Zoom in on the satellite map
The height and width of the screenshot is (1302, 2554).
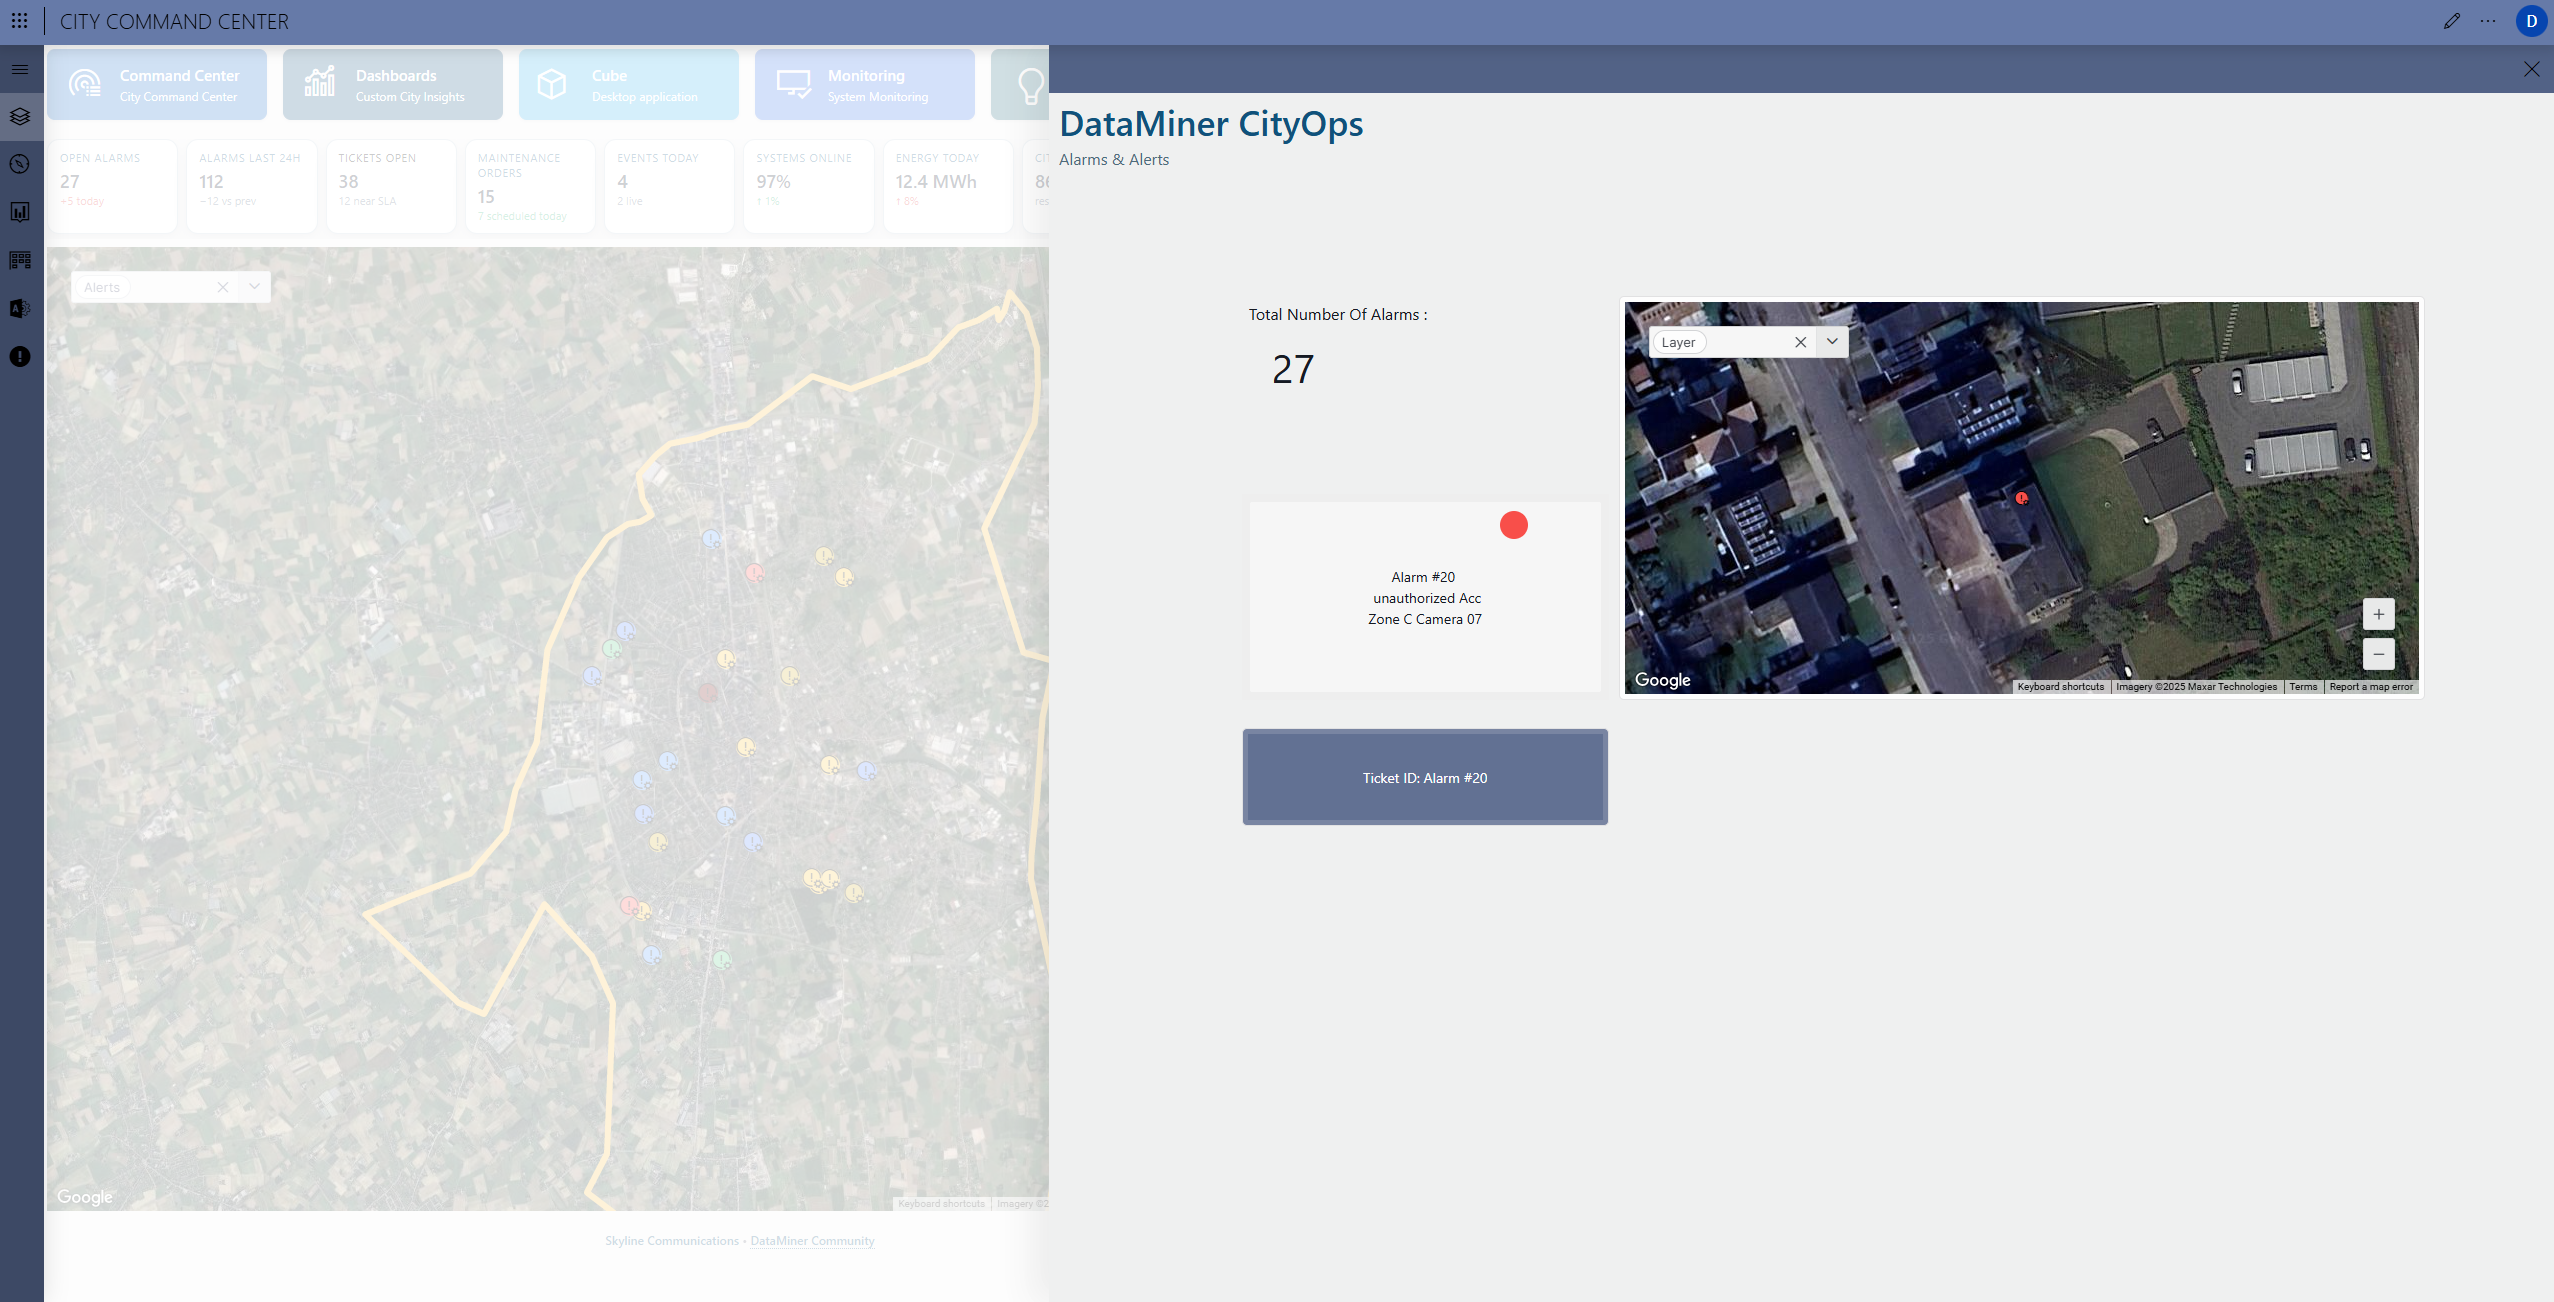pos(2378,614)
